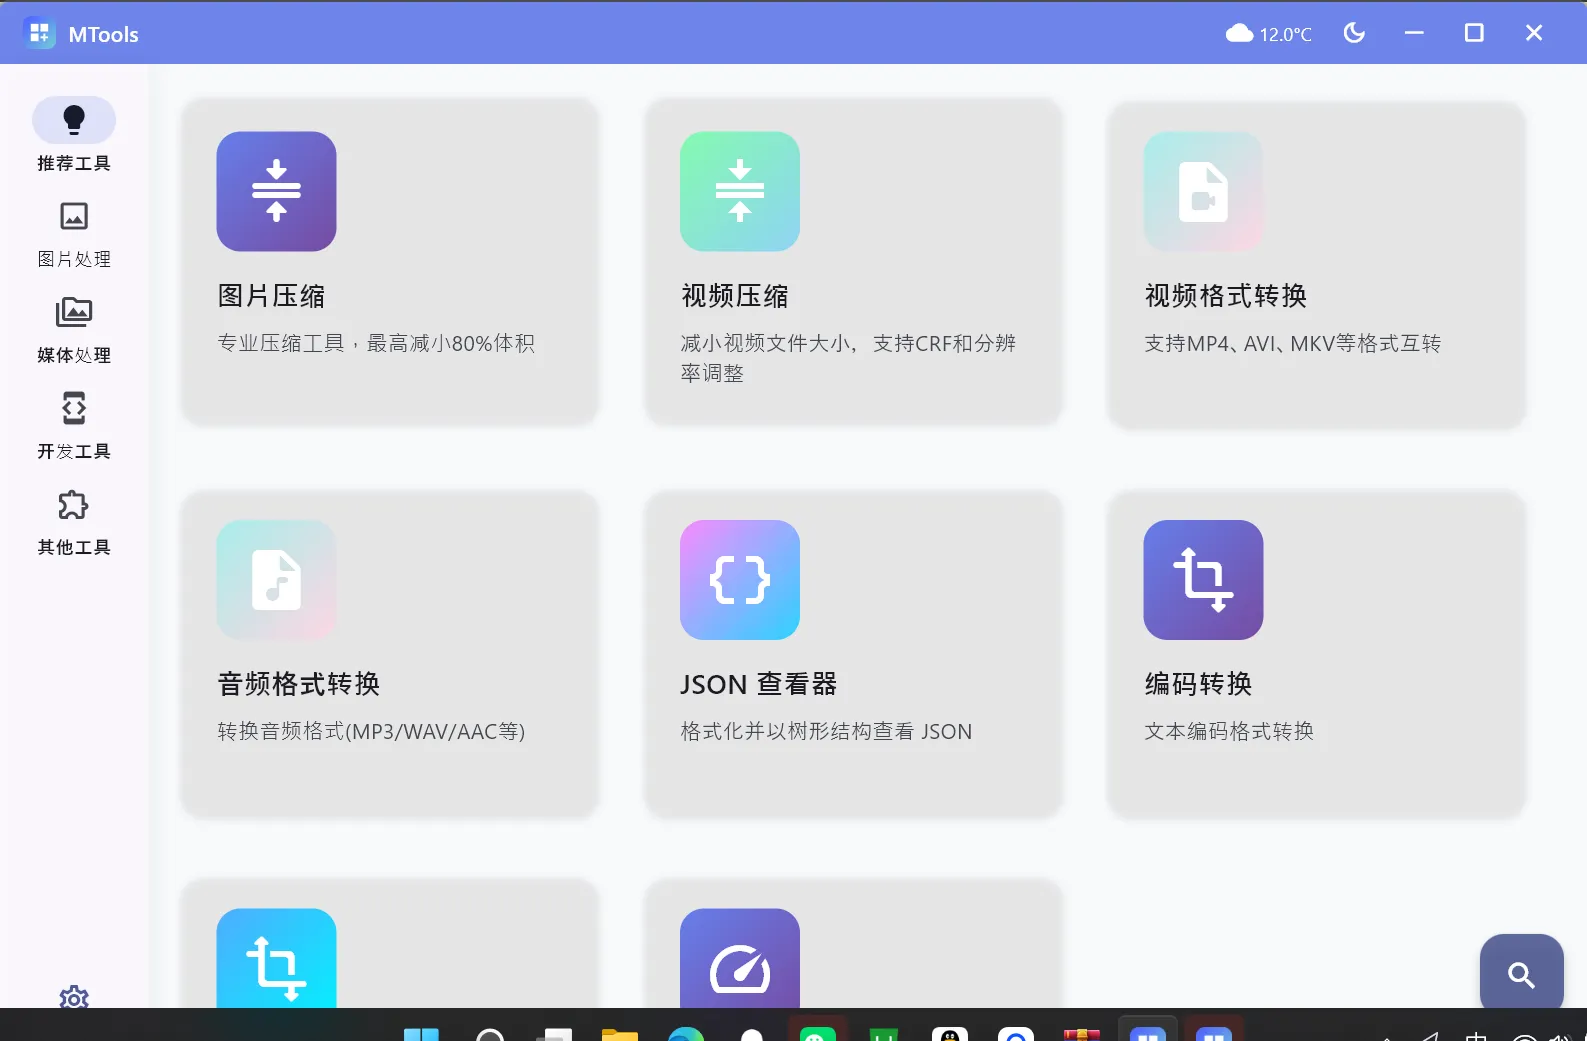Click the 12.0°C weather indicator
This screenshot has width=1587, height=1041.
(1269, 34)
